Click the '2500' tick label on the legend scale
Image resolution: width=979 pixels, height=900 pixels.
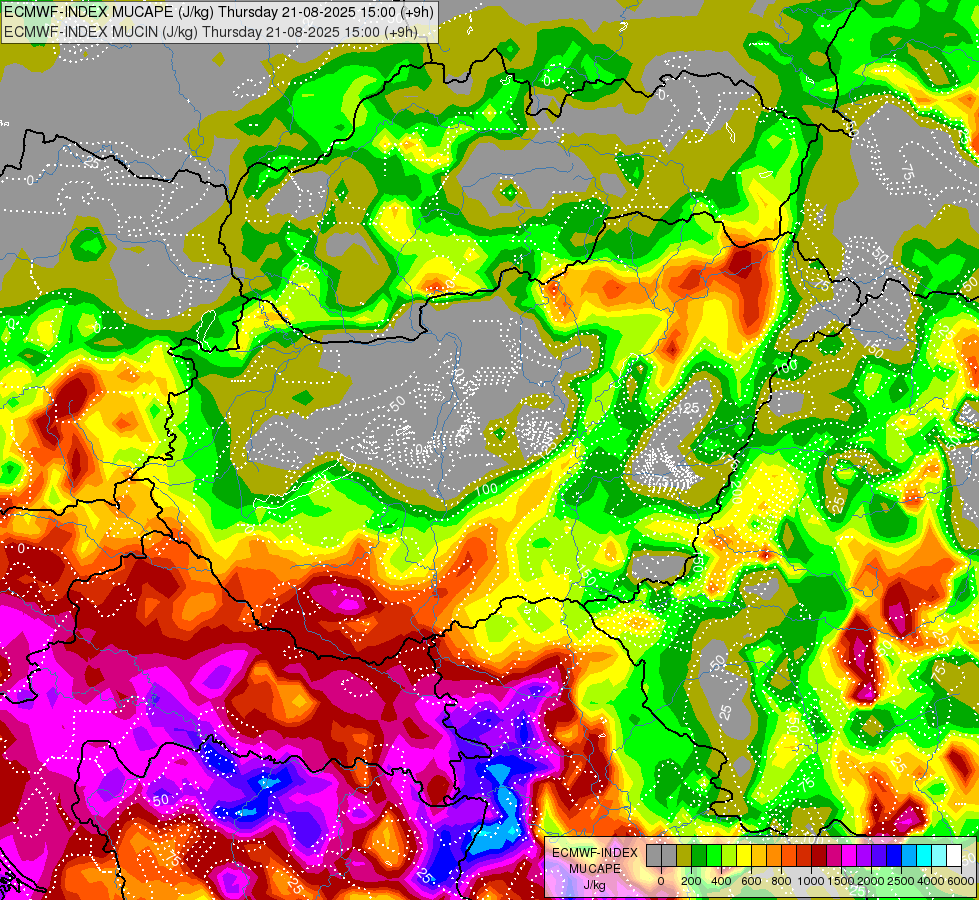coord(901,881)
